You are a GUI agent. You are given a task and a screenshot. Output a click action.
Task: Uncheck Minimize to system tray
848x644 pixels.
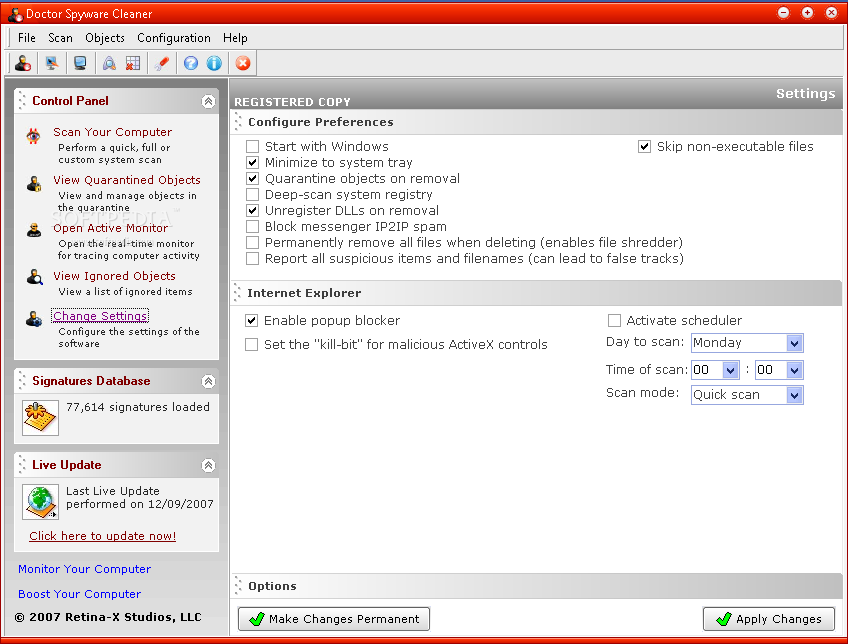click(252, 162)
